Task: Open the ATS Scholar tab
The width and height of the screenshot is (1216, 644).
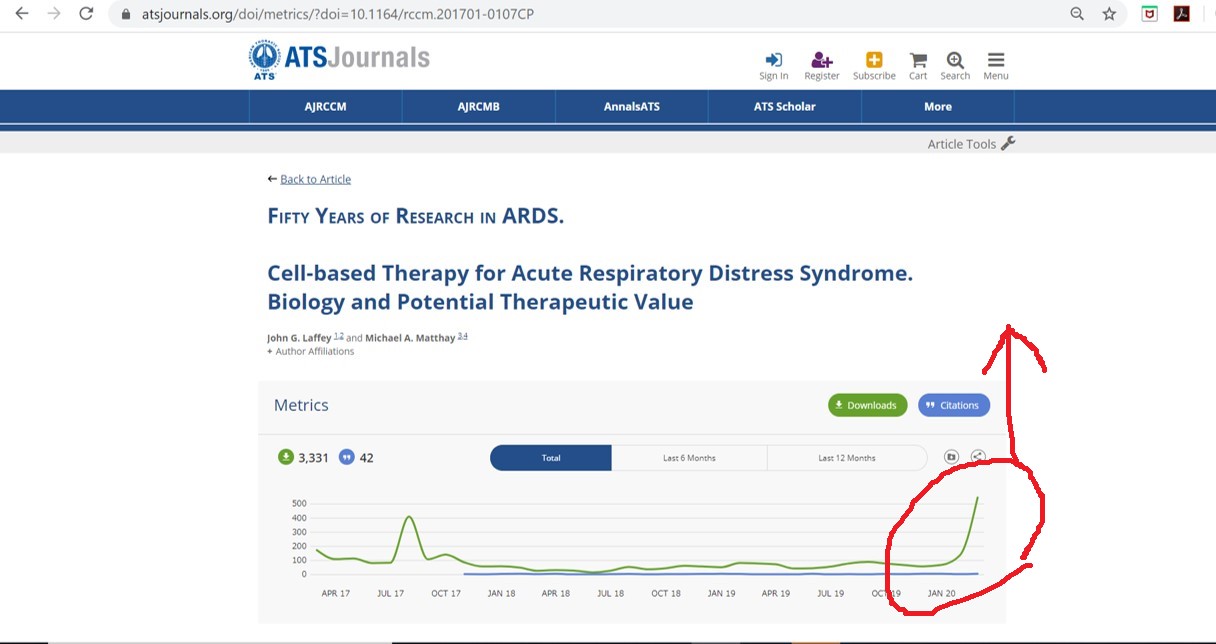Action: [784, 106]
